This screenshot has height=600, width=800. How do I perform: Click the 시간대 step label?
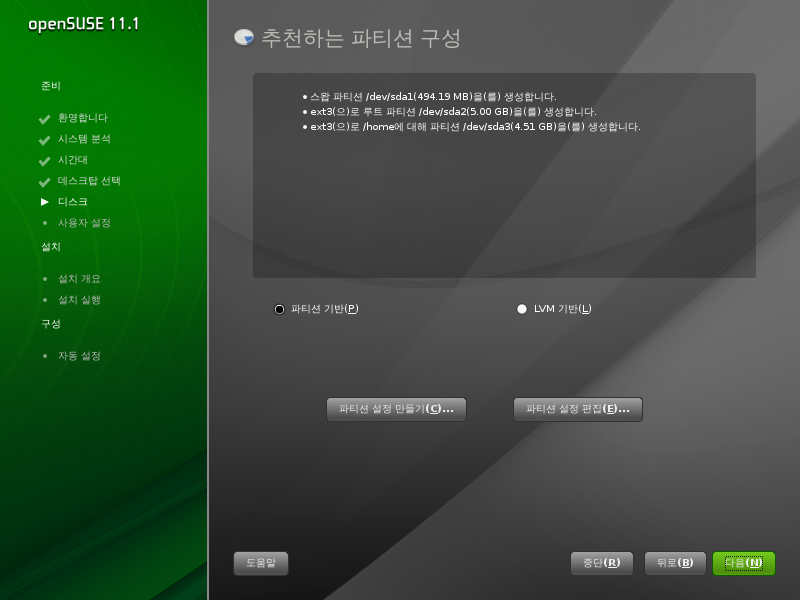point(72,160)
